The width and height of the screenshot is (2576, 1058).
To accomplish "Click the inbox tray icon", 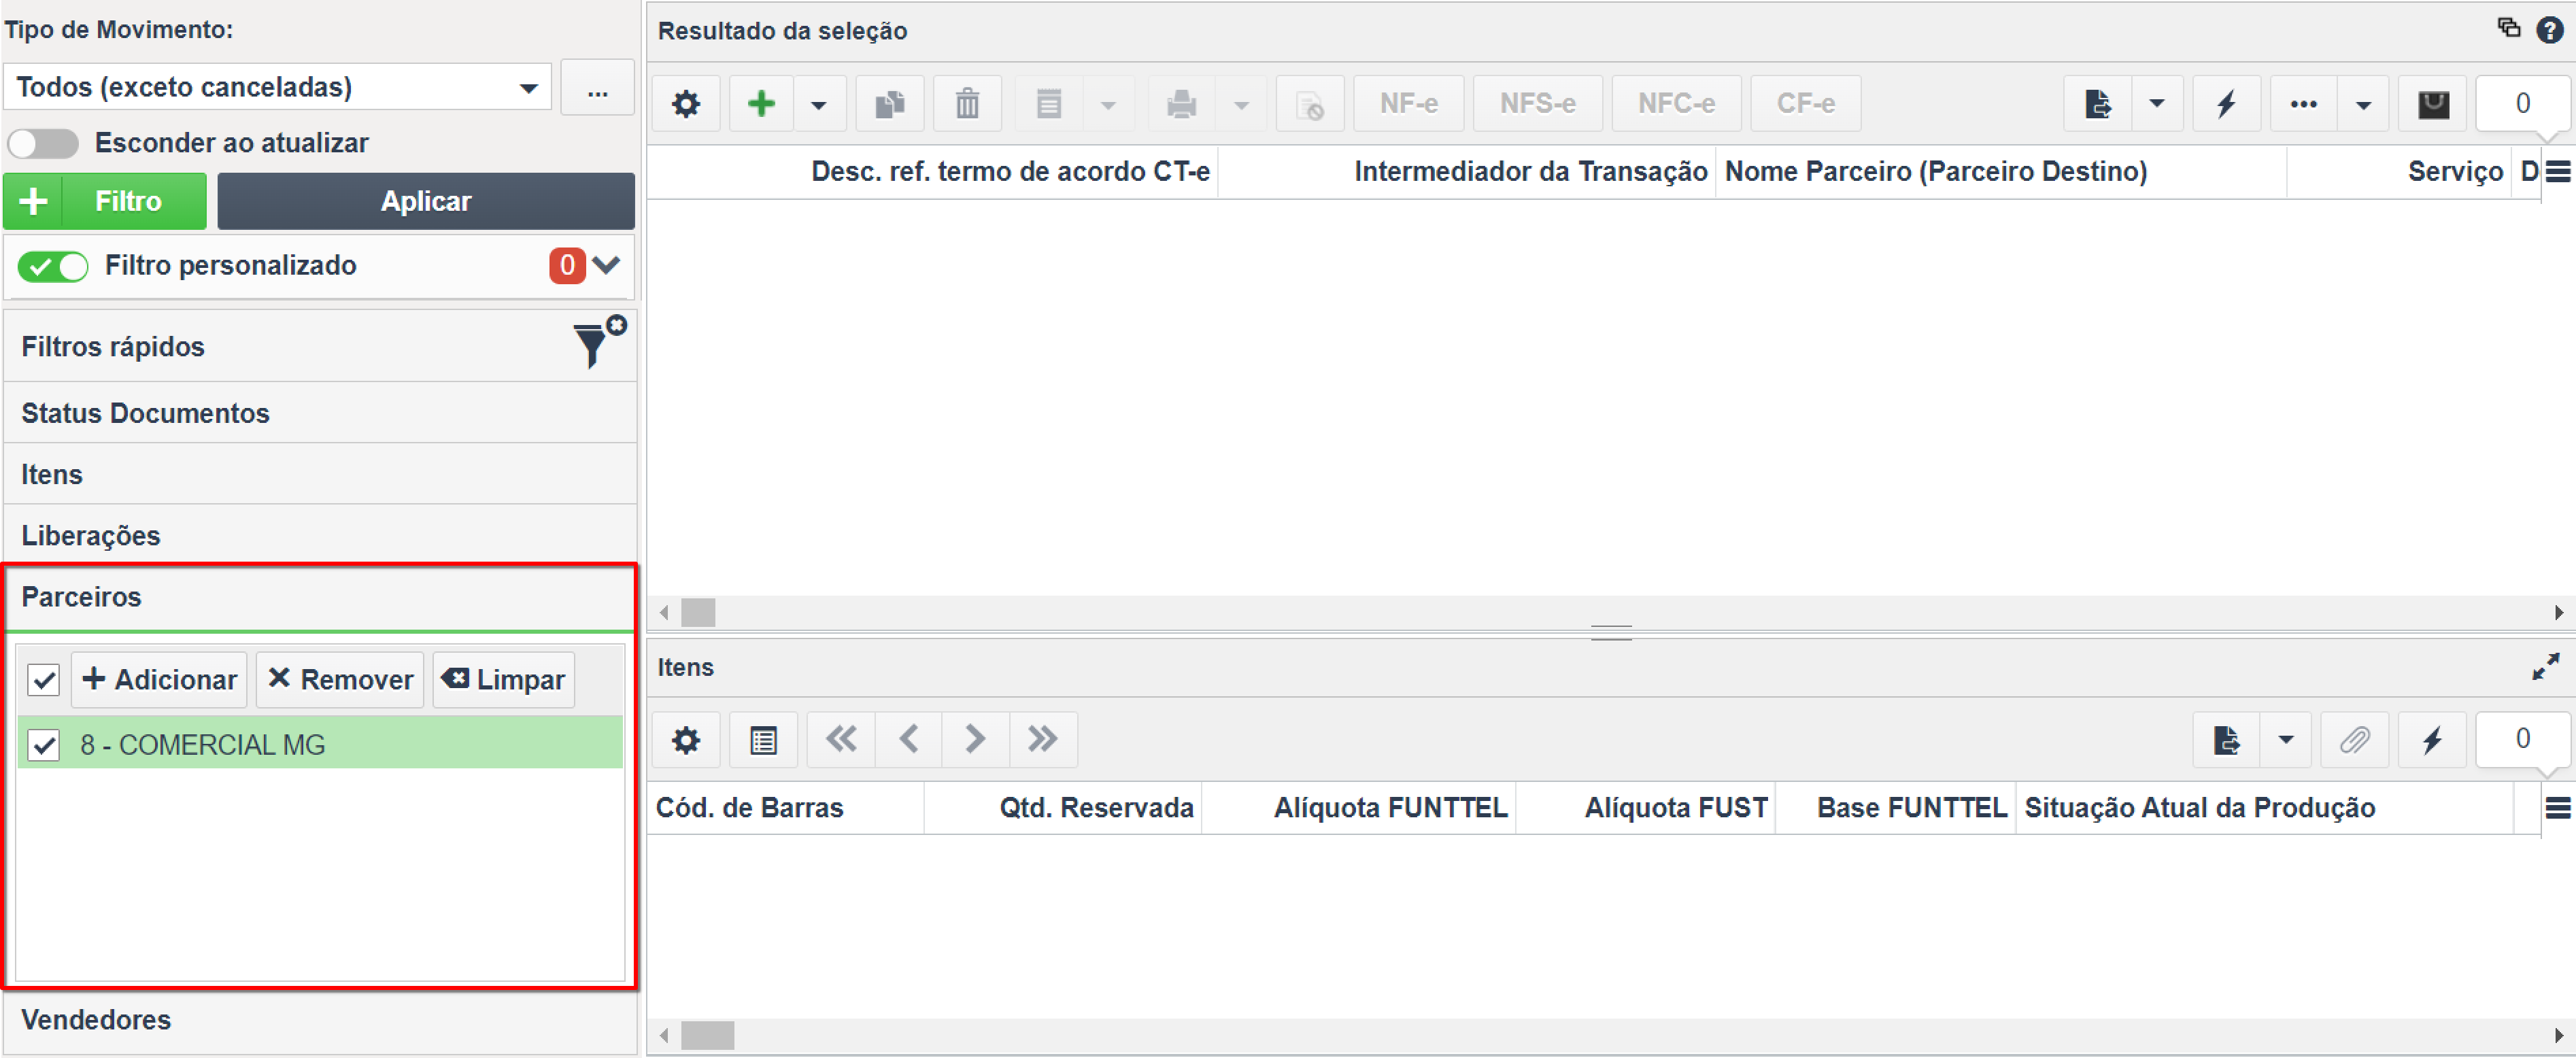I will tap(2433, 104).
